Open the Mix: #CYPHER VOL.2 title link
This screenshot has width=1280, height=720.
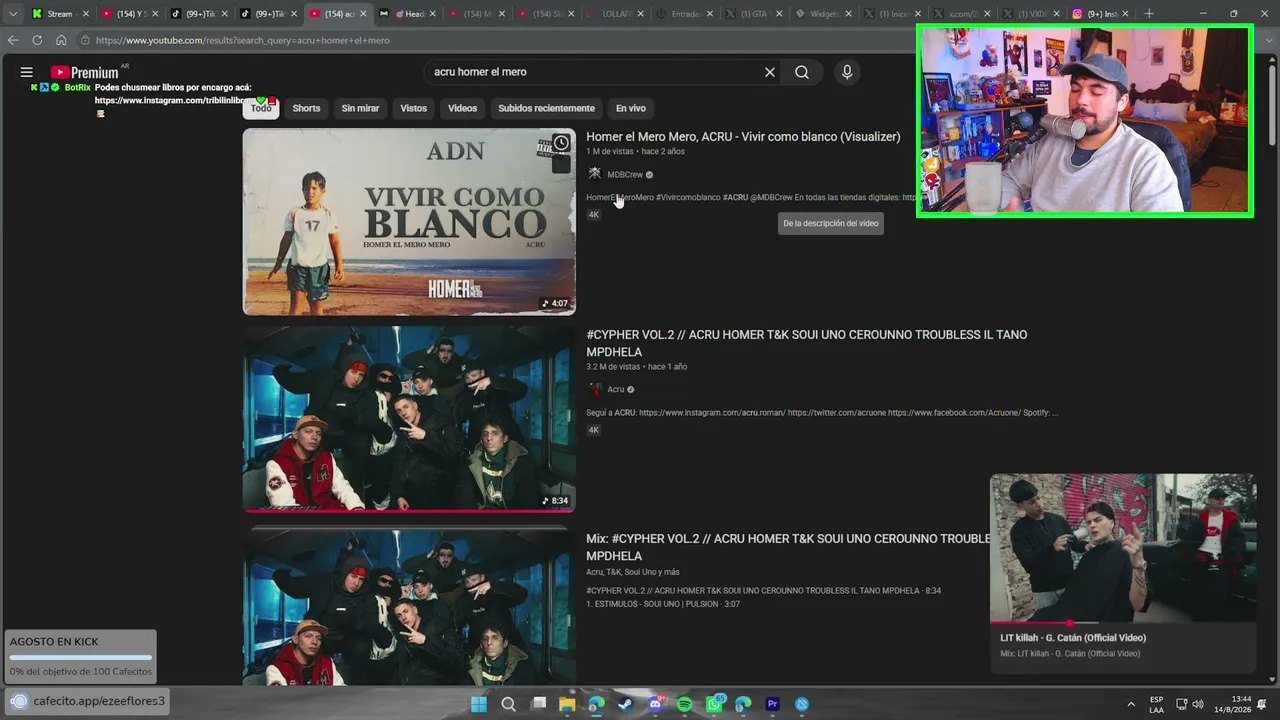(x=788, y=547)
